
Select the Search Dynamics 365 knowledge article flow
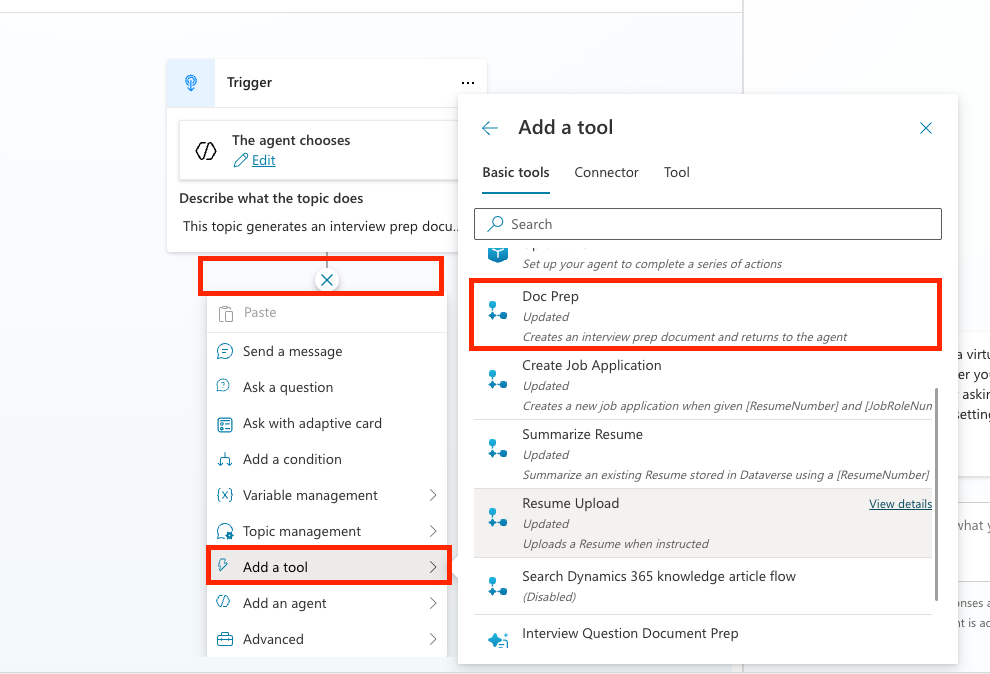coord(703,586)
